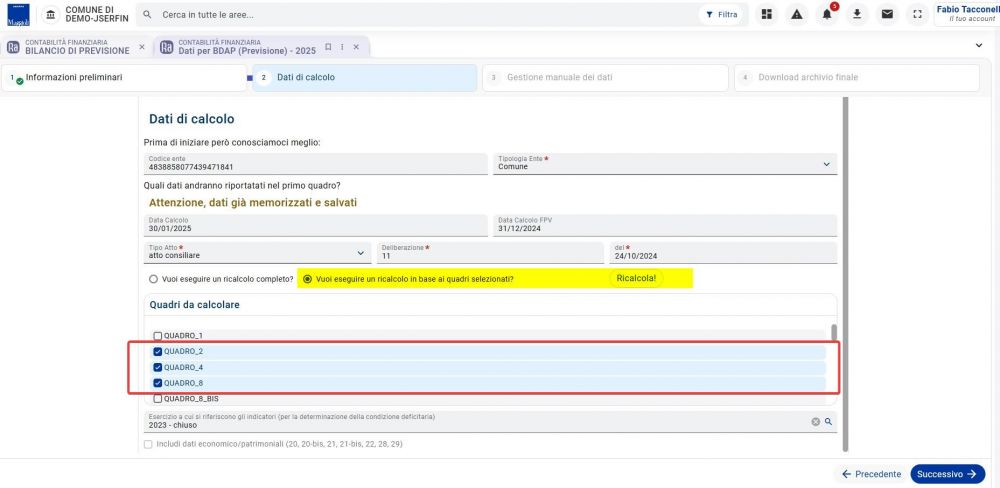Tick the QUADRO_1 checkbox
This screenshot has height=488, width=1000.
click(158, 336)
